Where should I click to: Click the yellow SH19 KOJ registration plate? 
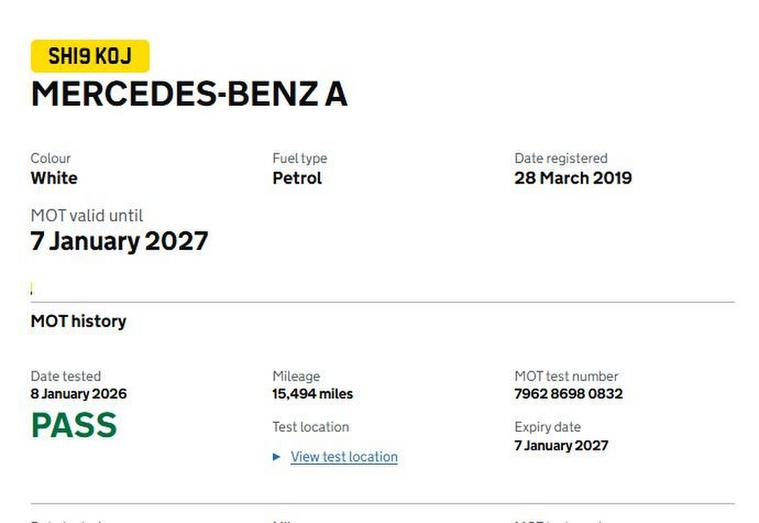click(90, 56)
